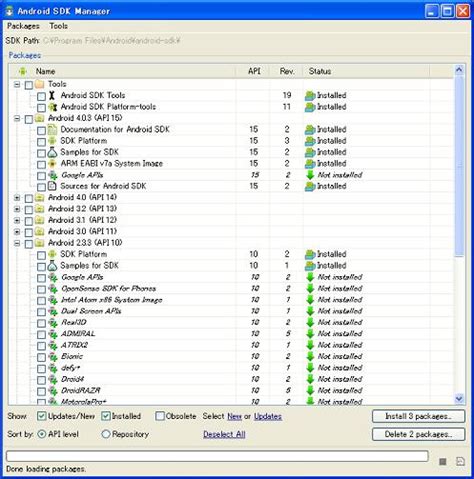The width and height of the screenshot is (474, 479).
Task: Select the Intel Atom x86 System Image checkbox
Action: coord(41,300)
